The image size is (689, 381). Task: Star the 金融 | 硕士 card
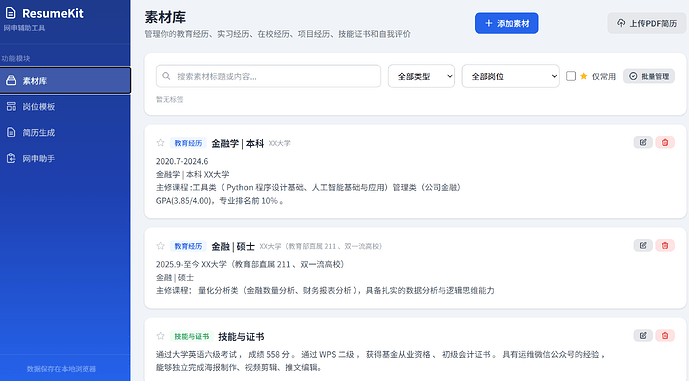coord(160,246)
